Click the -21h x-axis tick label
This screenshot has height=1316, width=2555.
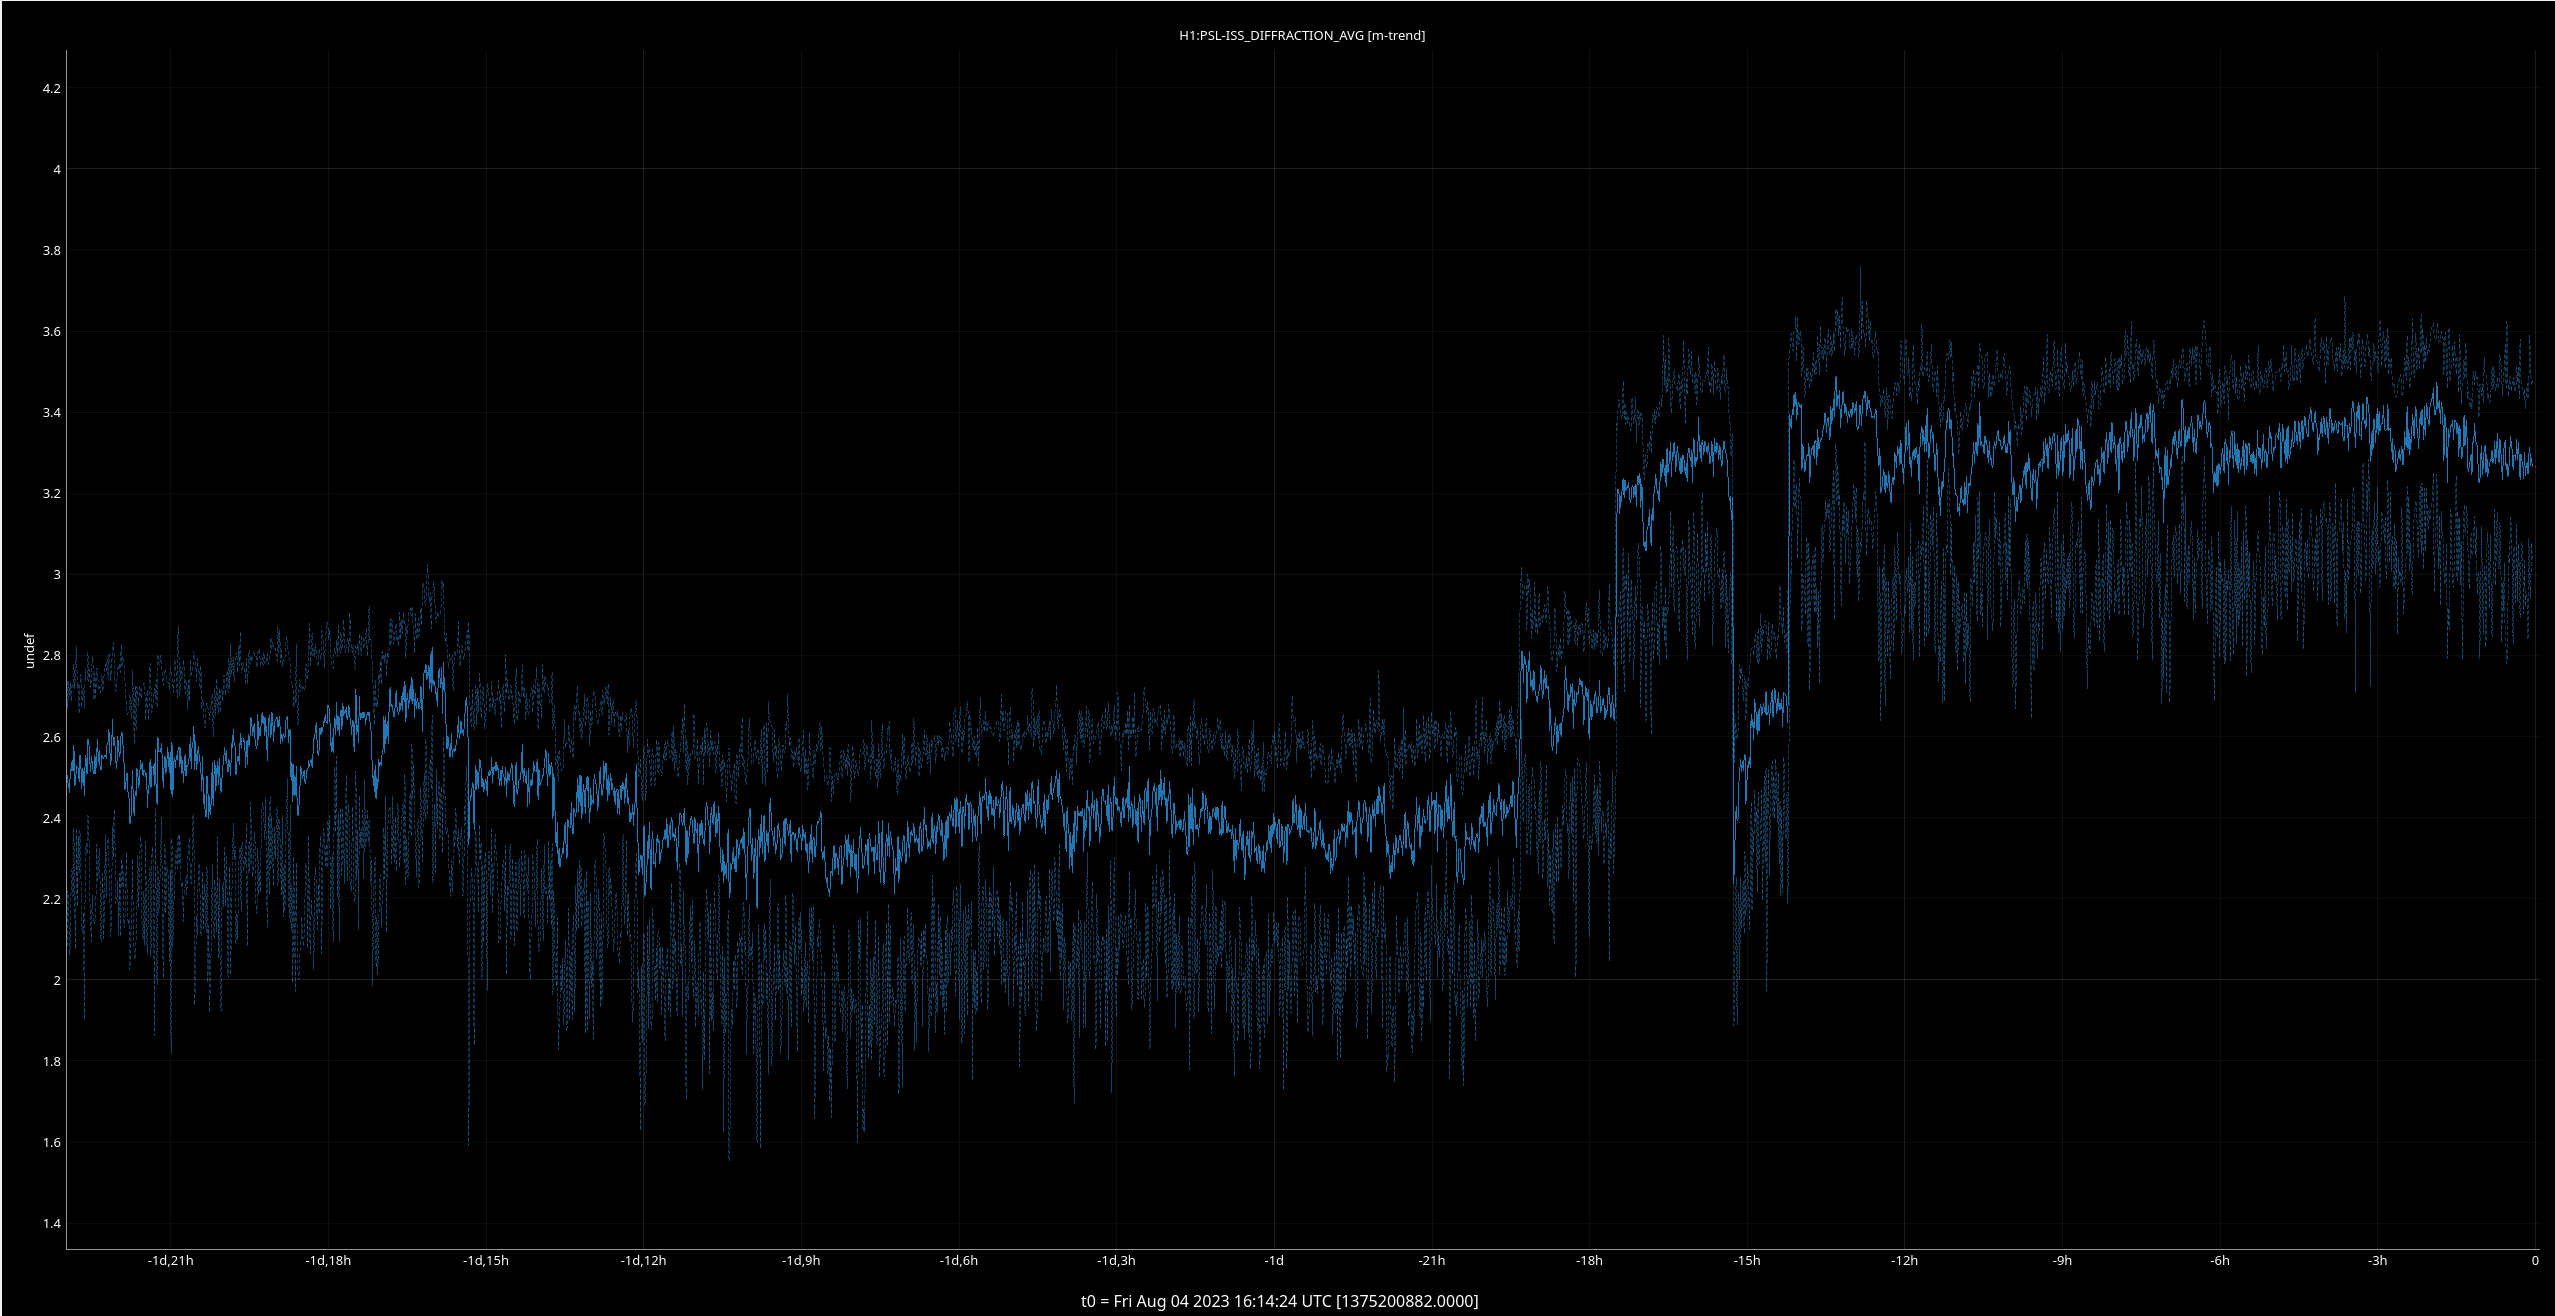[1432, 1260]
